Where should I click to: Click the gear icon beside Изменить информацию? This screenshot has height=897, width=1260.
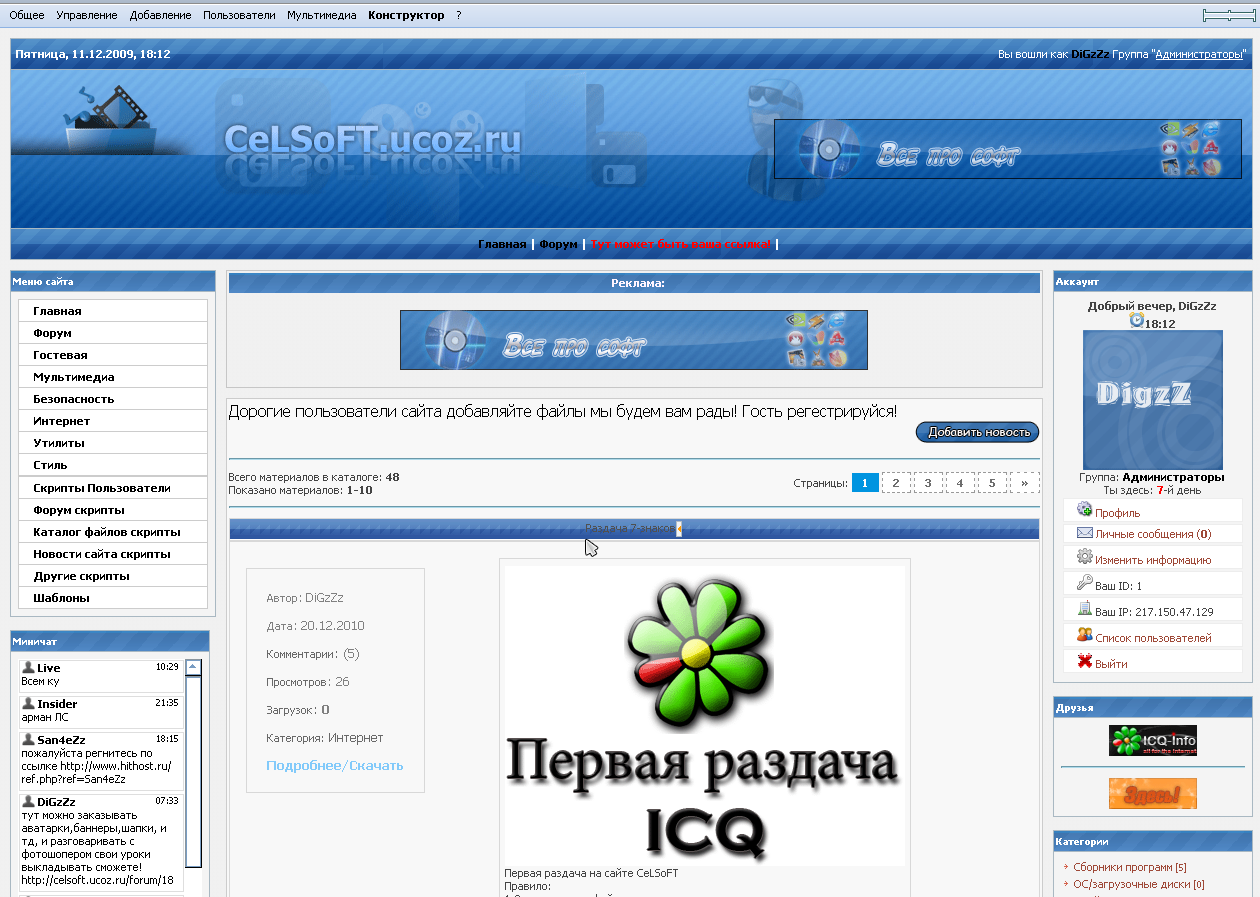[x=1084, y=557]
